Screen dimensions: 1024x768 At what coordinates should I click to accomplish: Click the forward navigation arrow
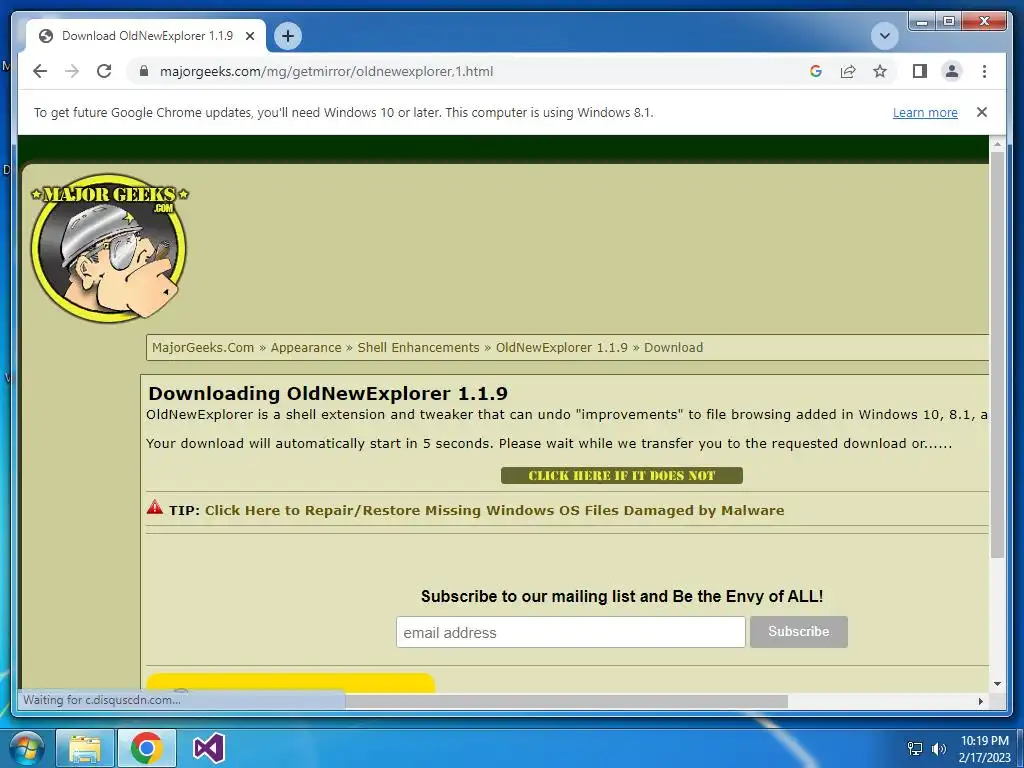click(72, 71)
